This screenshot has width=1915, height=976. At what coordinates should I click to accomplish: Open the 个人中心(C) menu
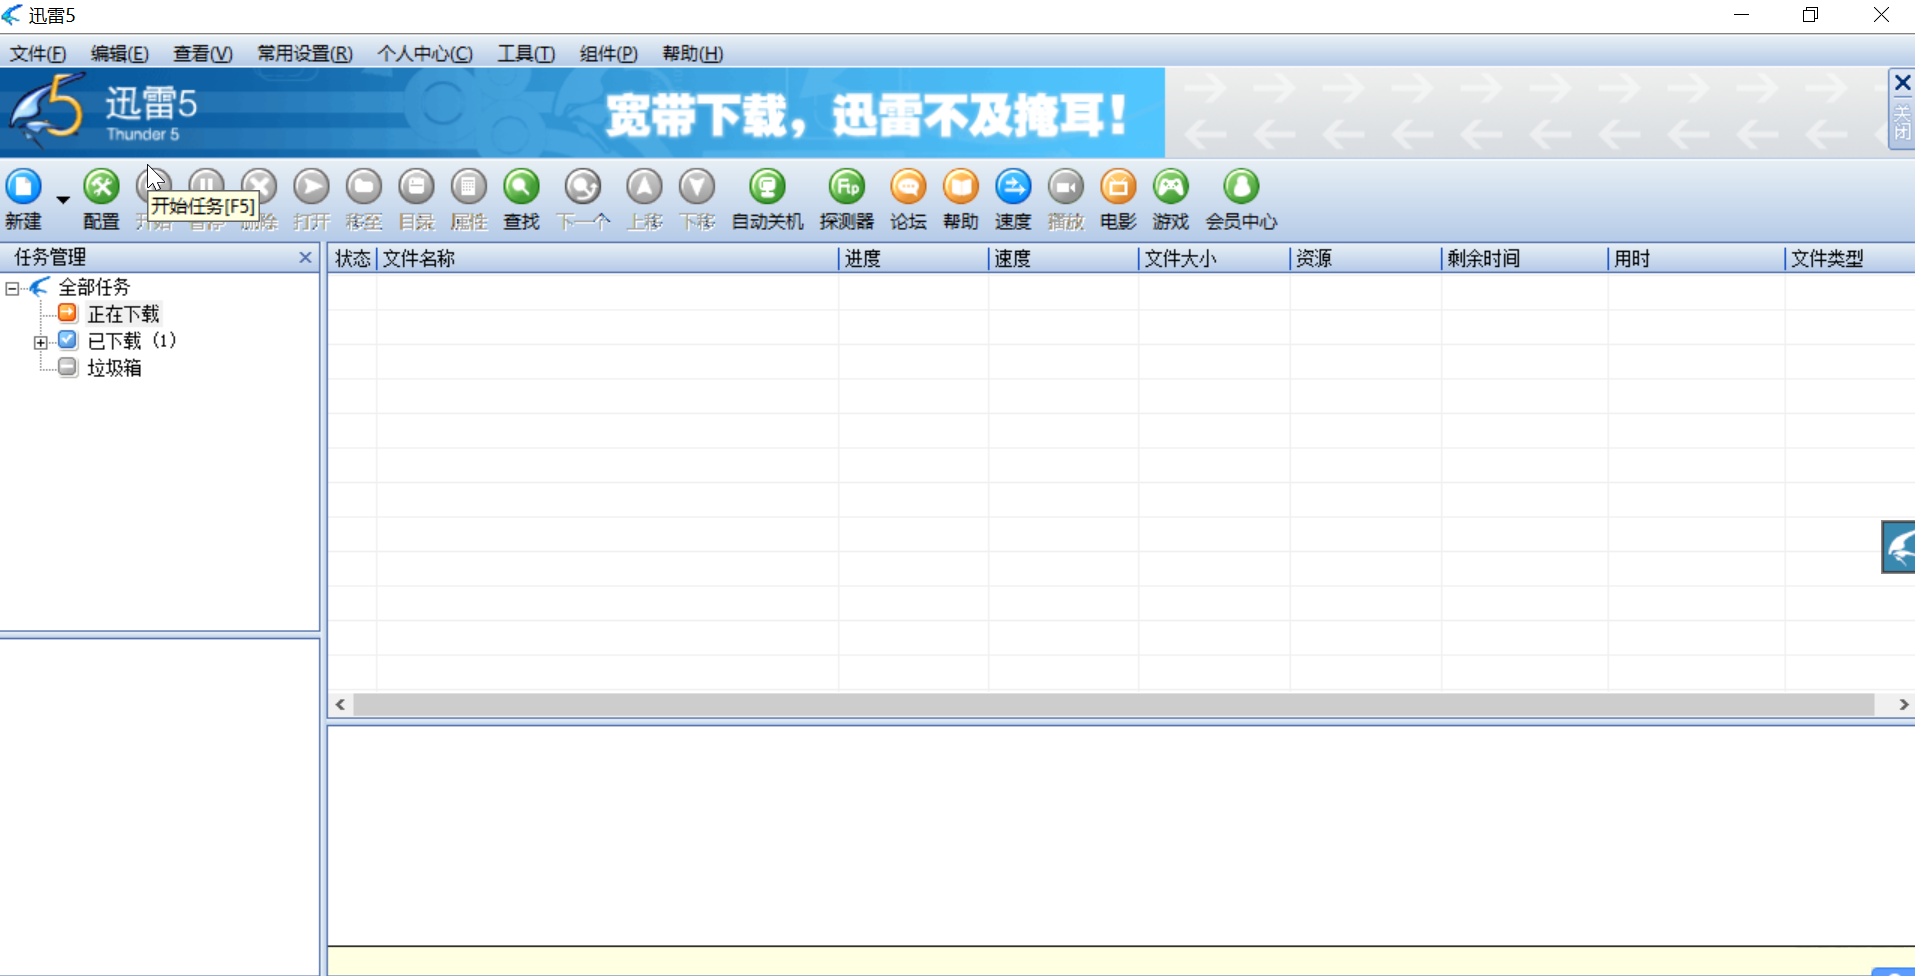point(425,54)
